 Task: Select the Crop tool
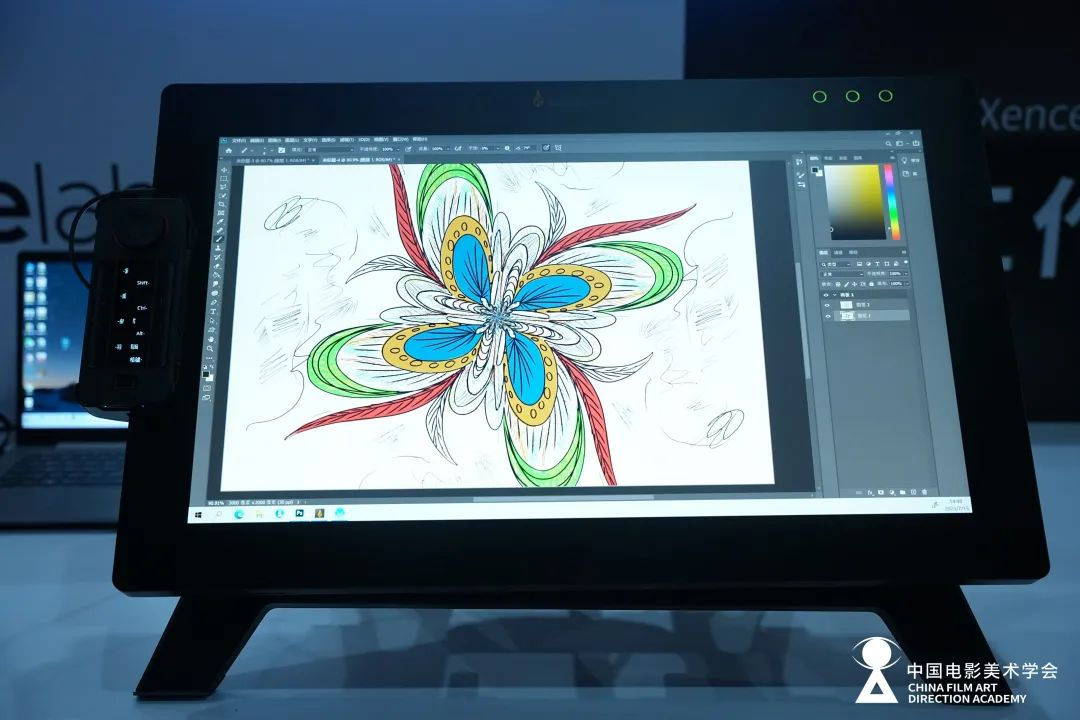pos(222,204)
